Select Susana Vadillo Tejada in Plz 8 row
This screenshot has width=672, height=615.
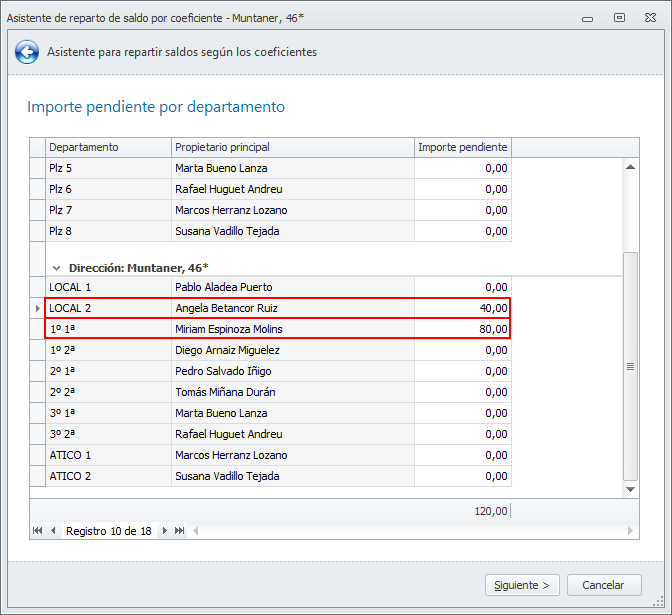pos(293,231)
